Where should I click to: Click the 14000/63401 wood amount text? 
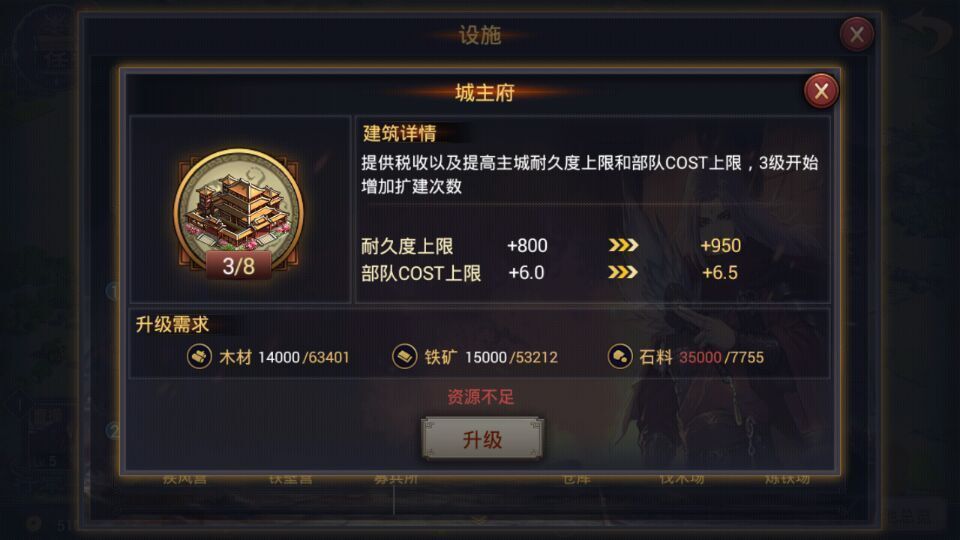pyautogui.click(x=304, y=358)
